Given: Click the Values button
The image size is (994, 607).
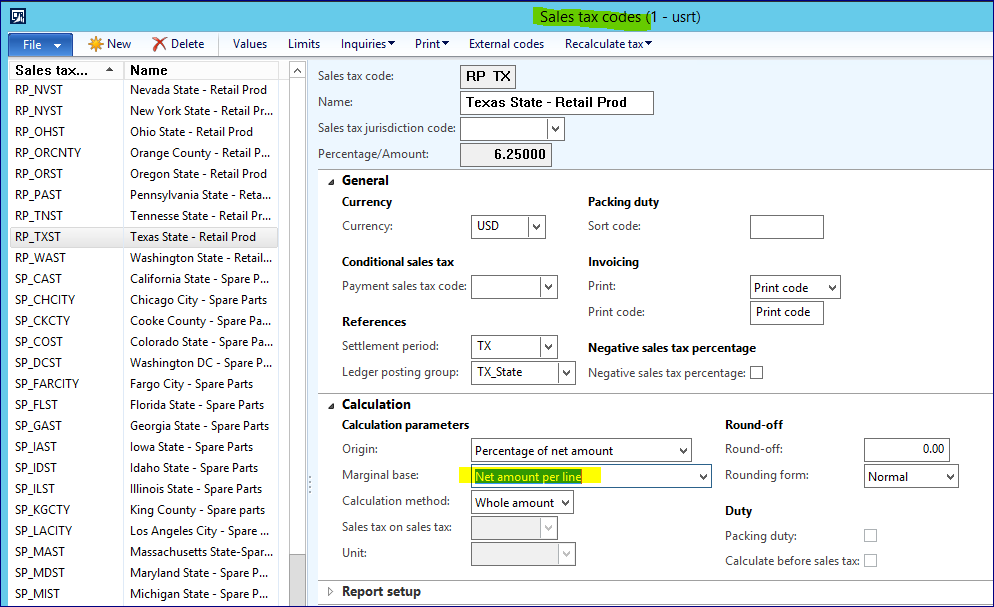Looking at the screenshot, I should click(250, 44).
